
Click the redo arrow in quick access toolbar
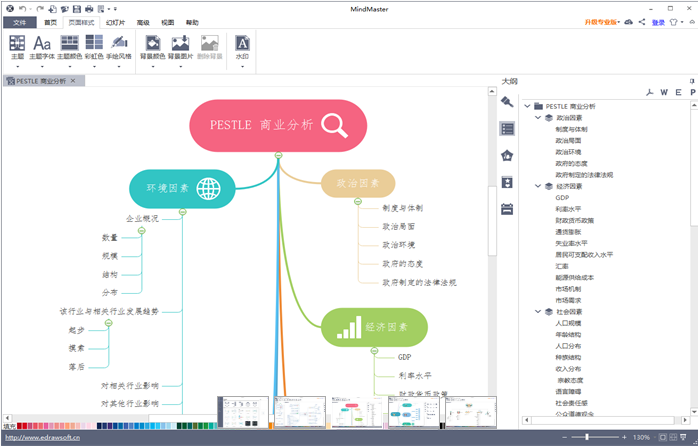click(40, 8)
